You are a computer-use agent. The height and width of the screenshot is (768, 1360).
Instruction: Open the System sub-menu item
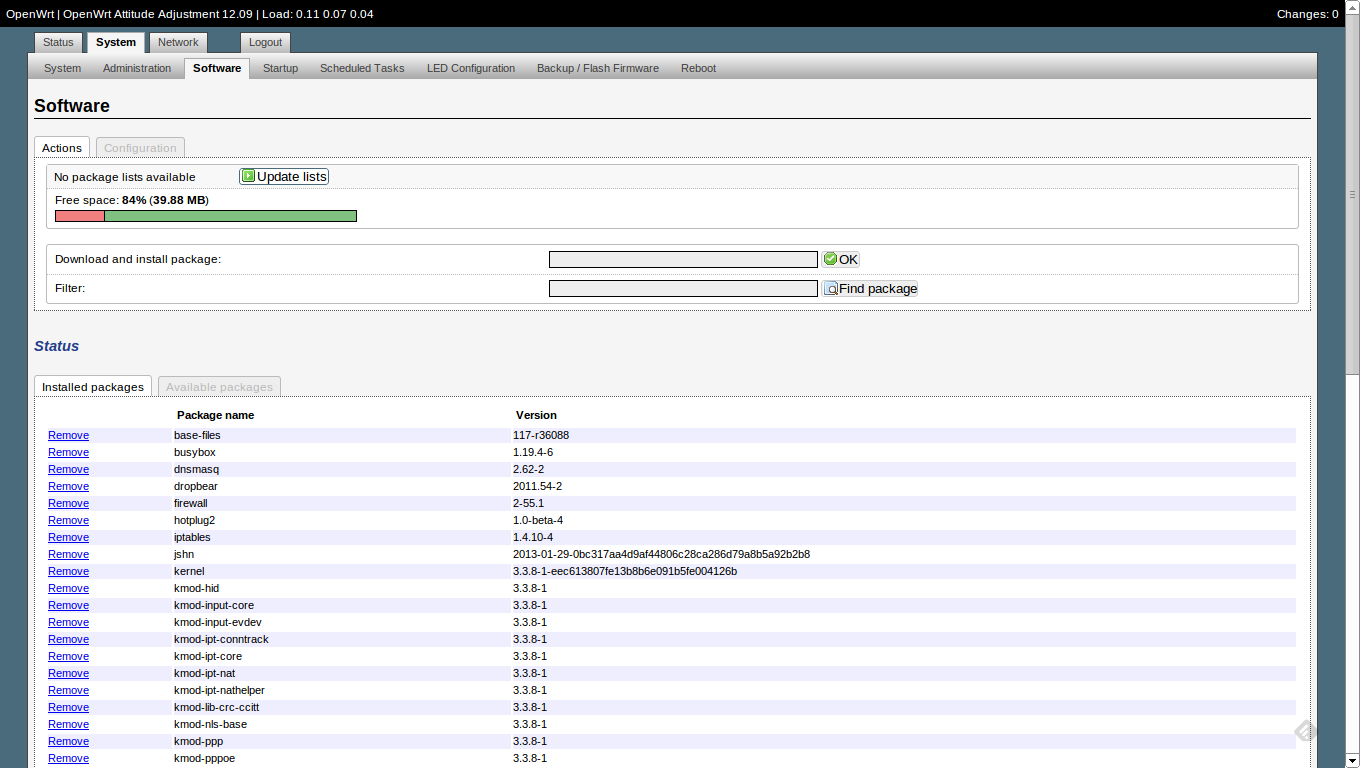tap(62, 68)
